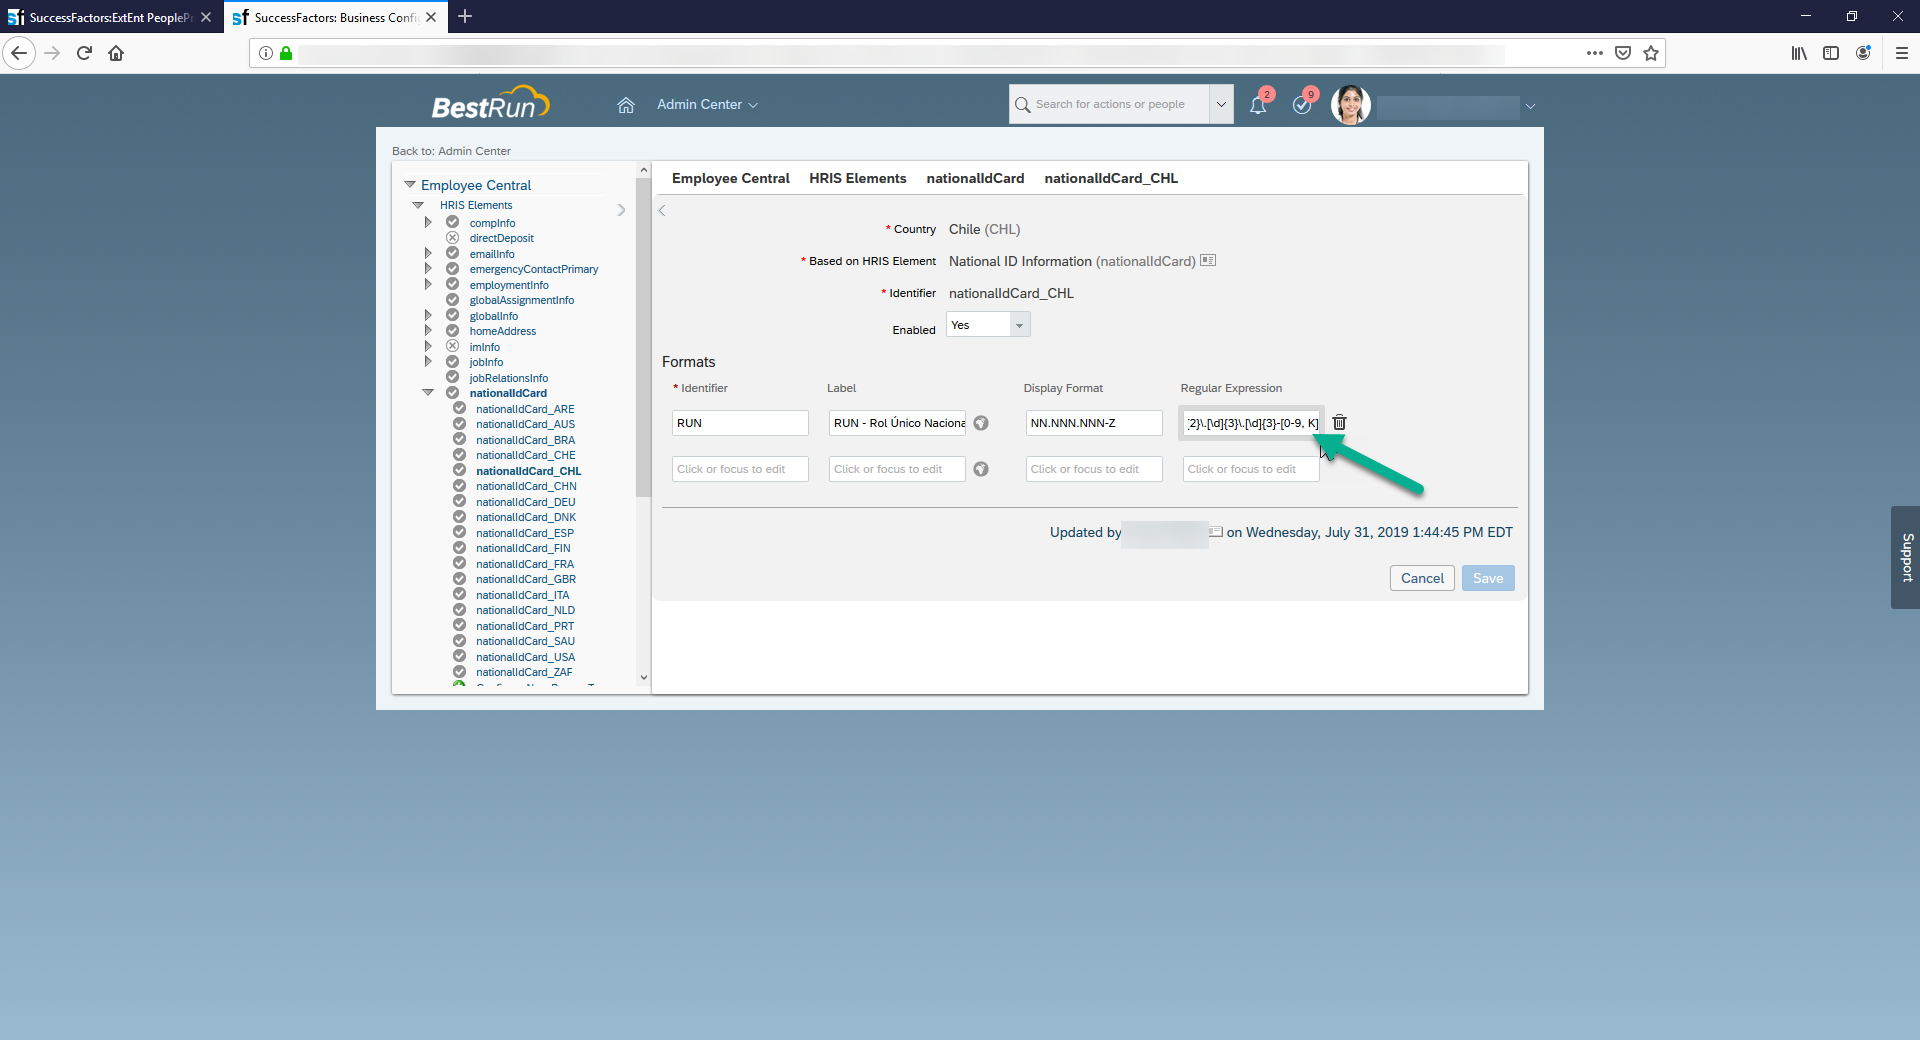Screen dimensions: 1920x1040
Task: Collapse the nationalIdCard tree node
Action: pyautogui.click(x=428, y=393)
